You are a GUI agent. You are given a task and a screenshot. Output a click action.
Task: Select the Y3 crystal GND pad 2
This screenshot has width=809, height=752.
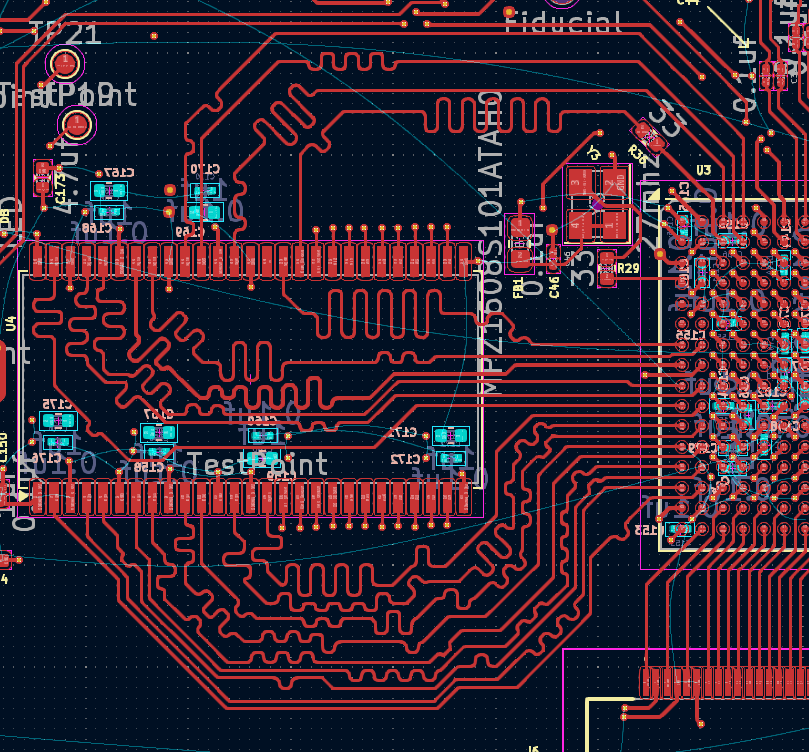[614, 182]
